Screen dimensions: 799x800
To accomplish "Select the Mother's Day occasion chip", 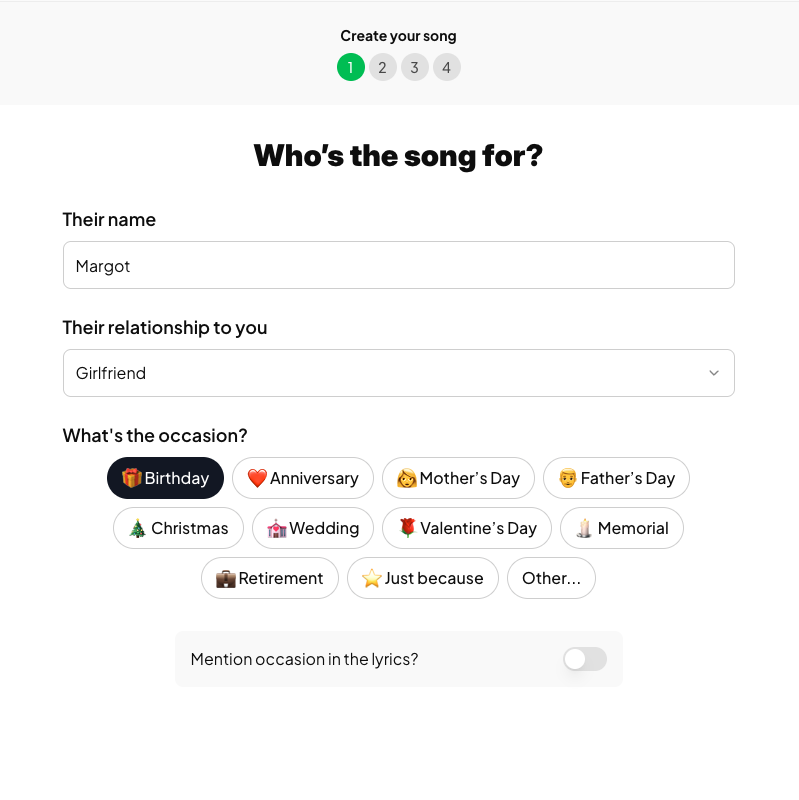I will 458,478.
